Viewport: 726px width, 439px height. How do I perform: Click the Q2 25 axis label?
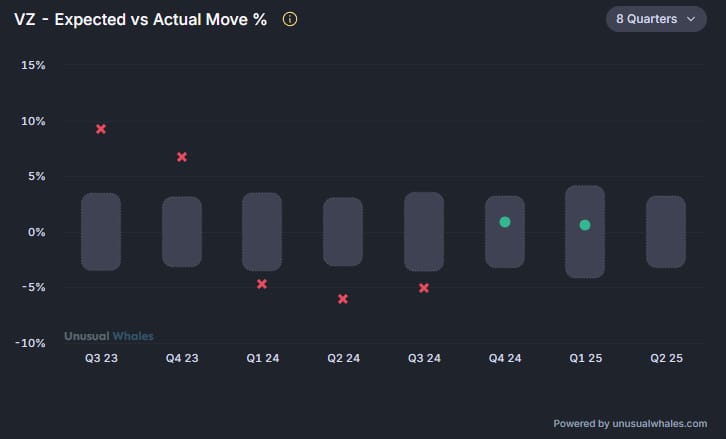[666, 358]
